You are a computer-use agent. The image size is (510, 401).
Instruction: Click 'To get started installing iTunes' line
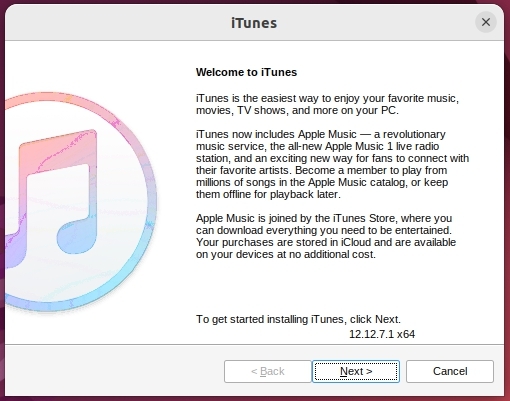[298, 319]
